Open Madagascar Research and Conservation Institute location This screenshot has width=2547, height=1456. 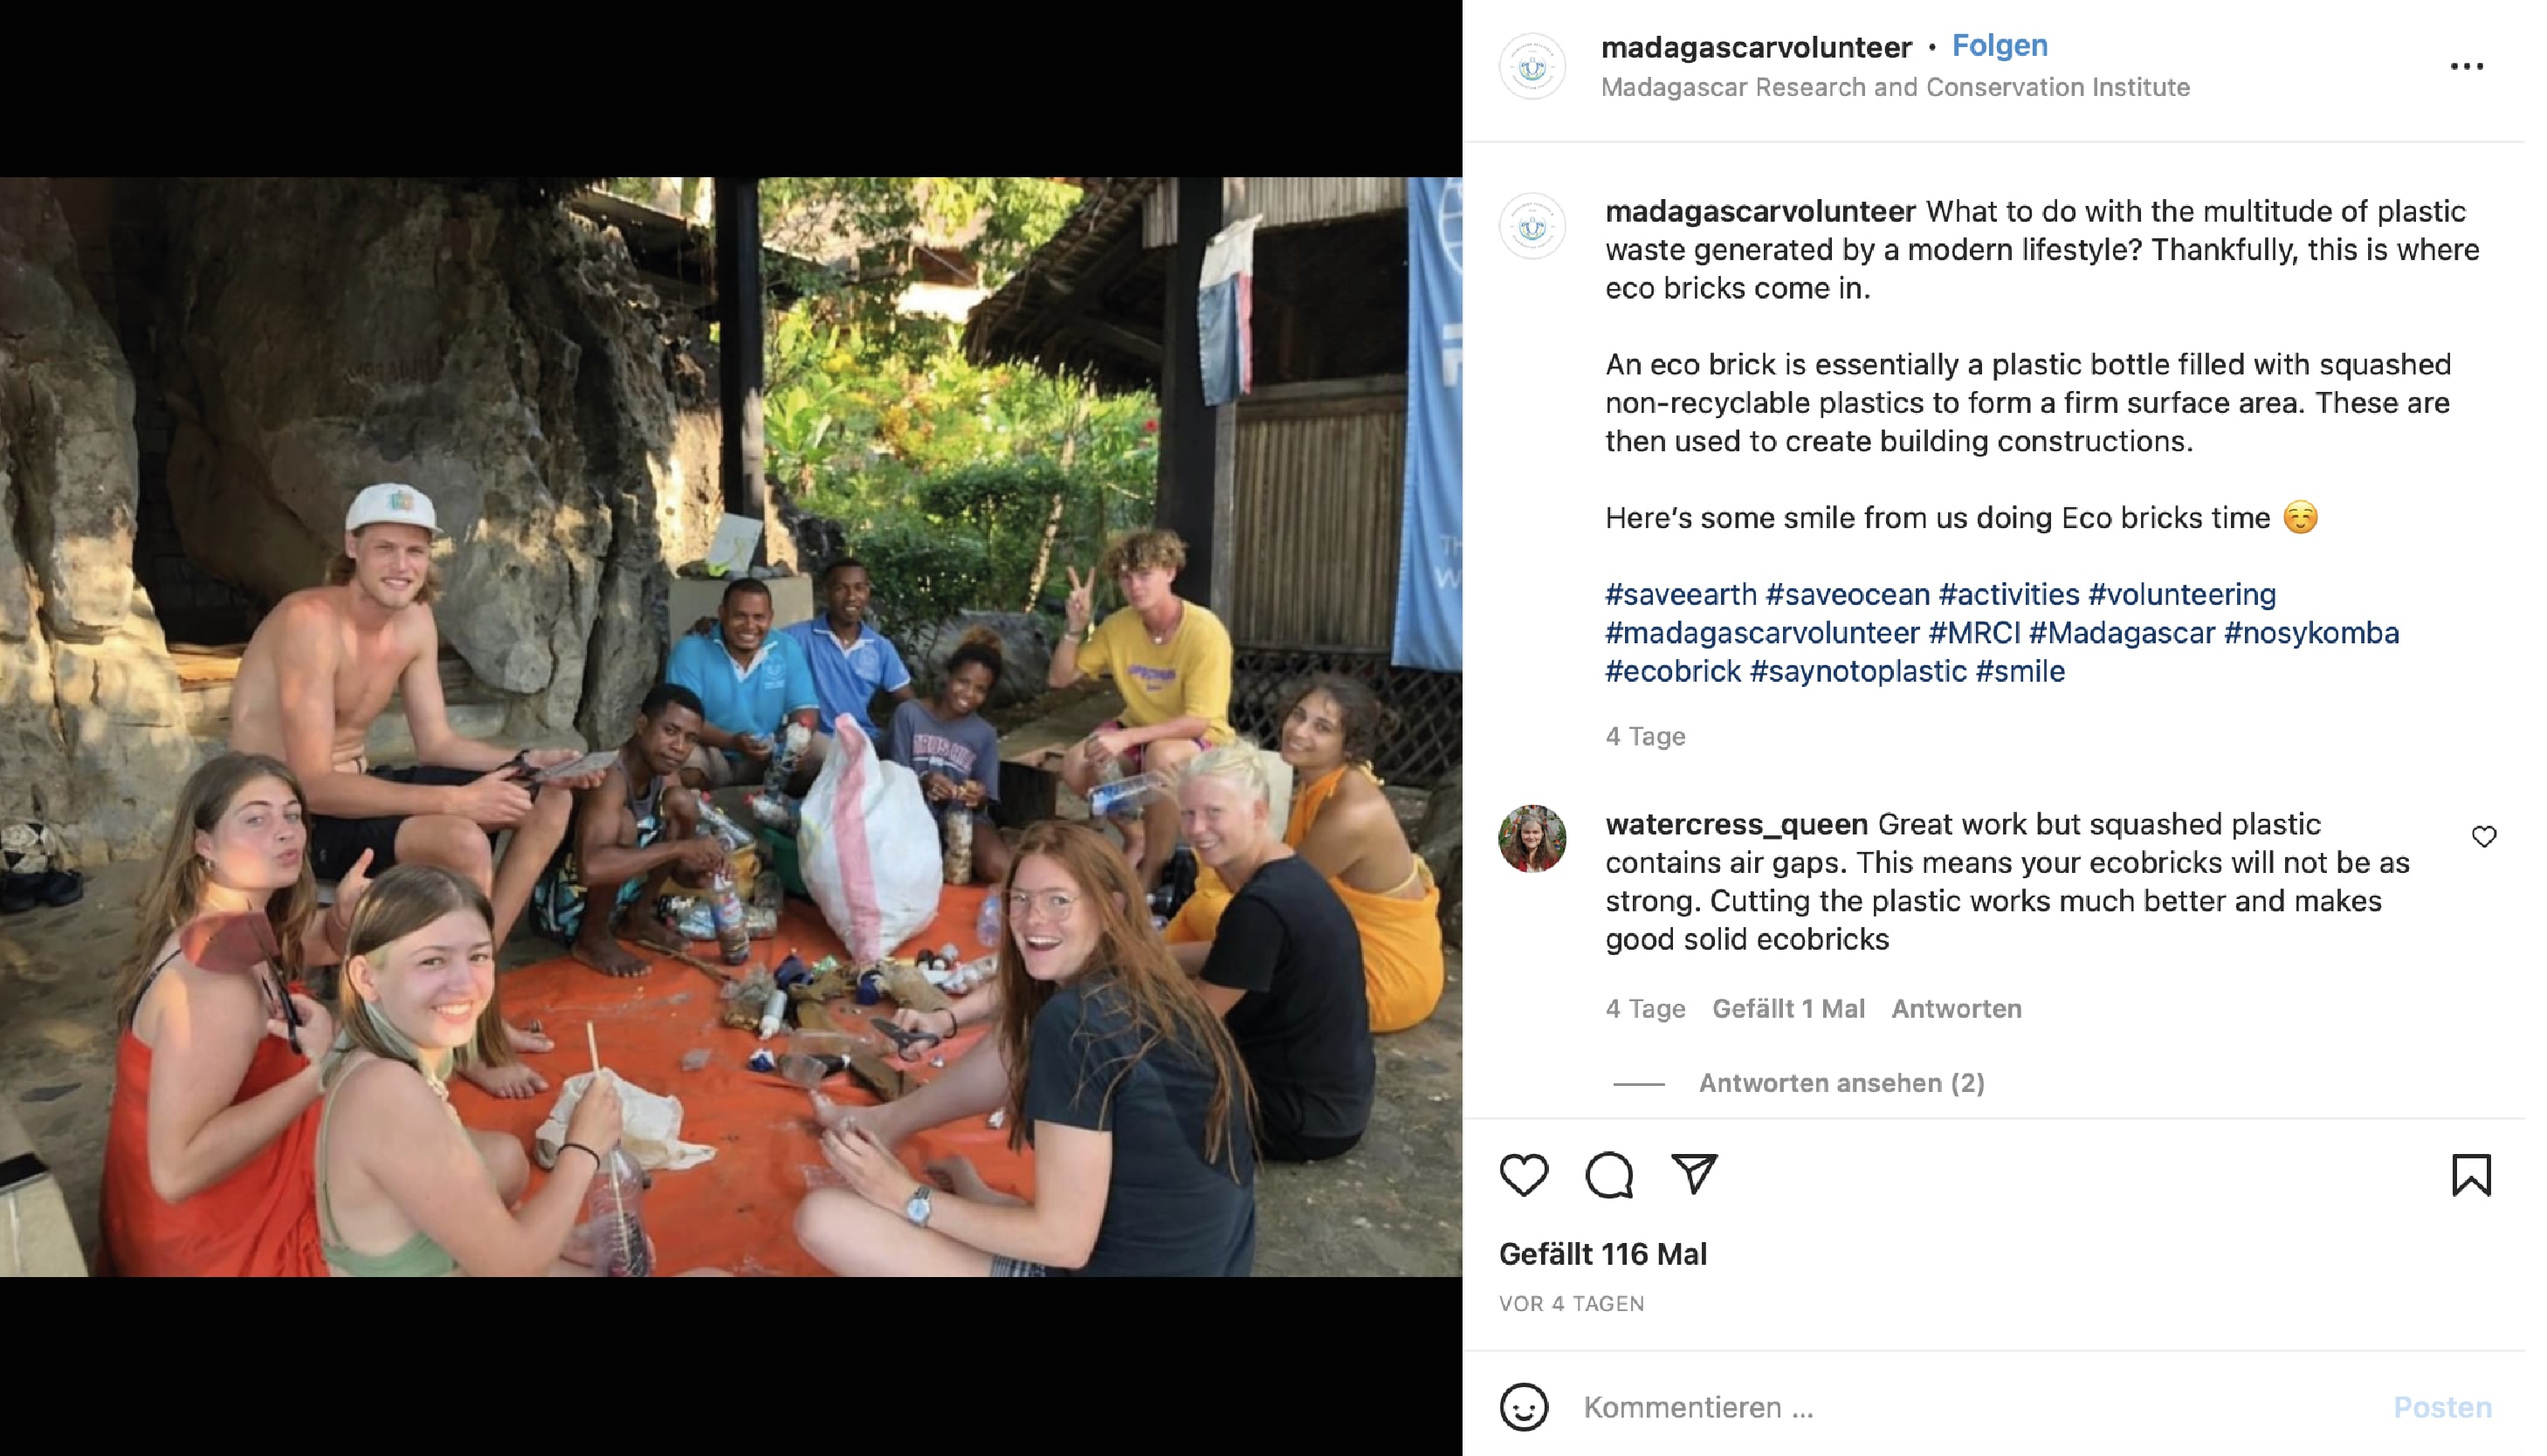(x=1895, y=88)
